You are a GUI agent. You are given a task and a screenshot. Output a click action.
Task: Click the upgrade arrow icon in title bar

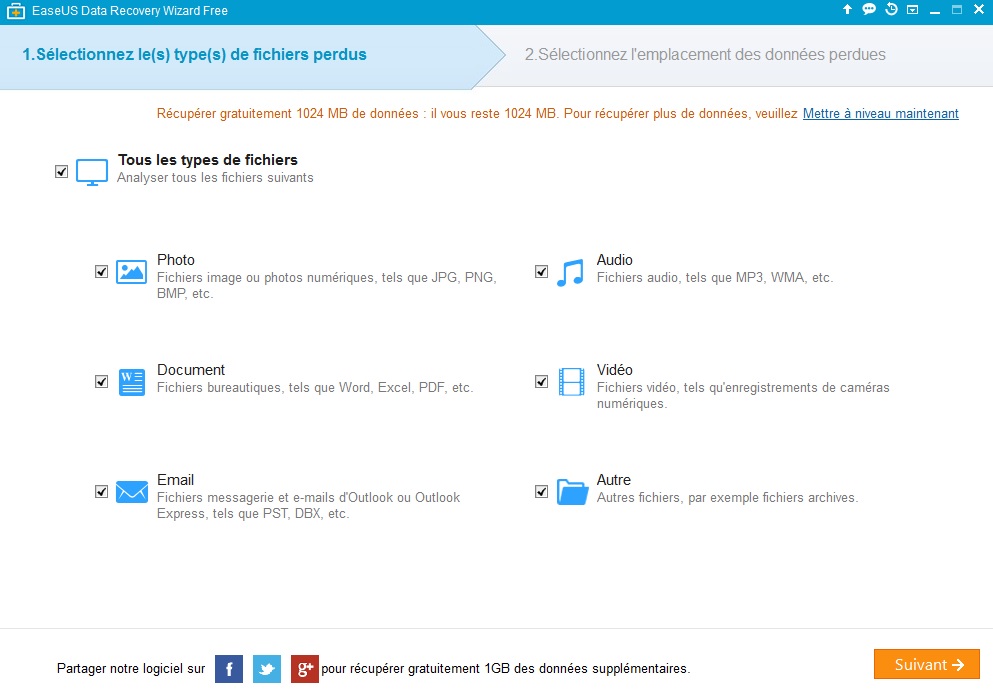point(847,10)
